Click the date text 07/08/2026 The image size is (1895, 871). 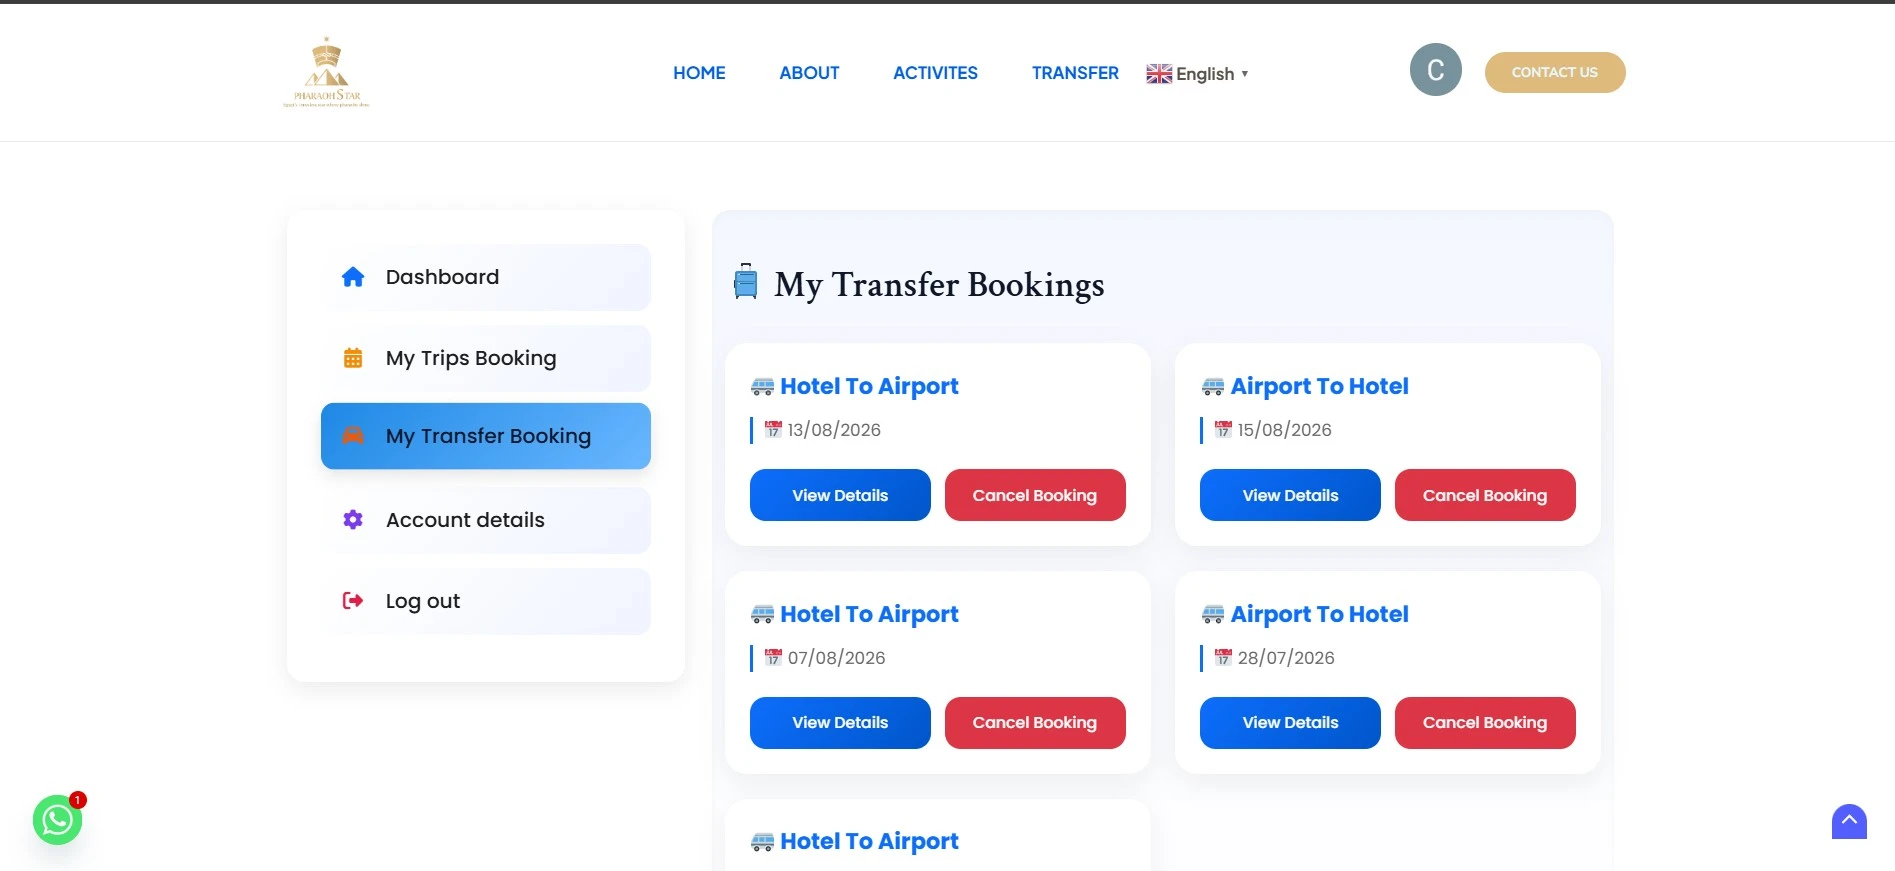pyautogui.click(x=836, y=658)
